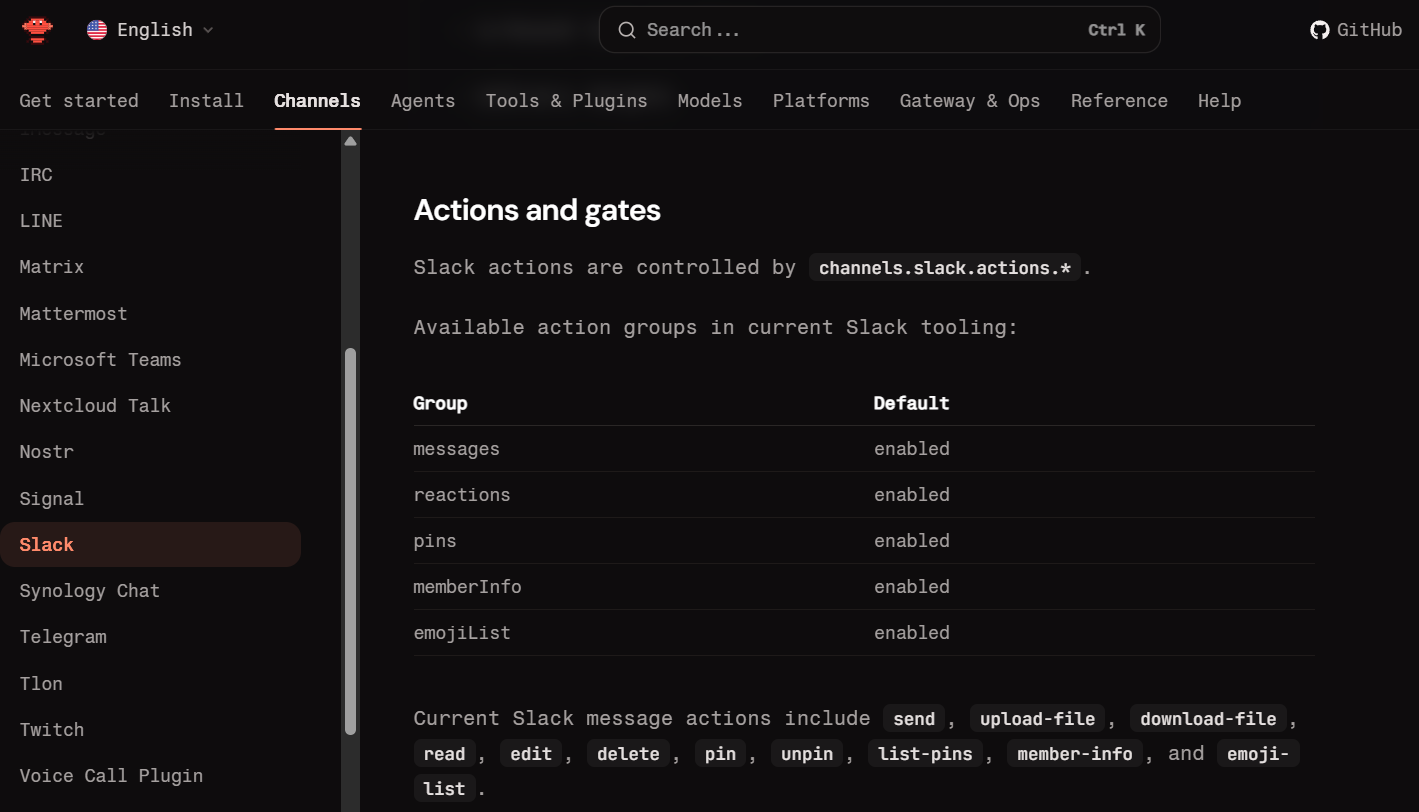Click enabled value in messages row
The image size is (1419, 812).
[912, 449]
